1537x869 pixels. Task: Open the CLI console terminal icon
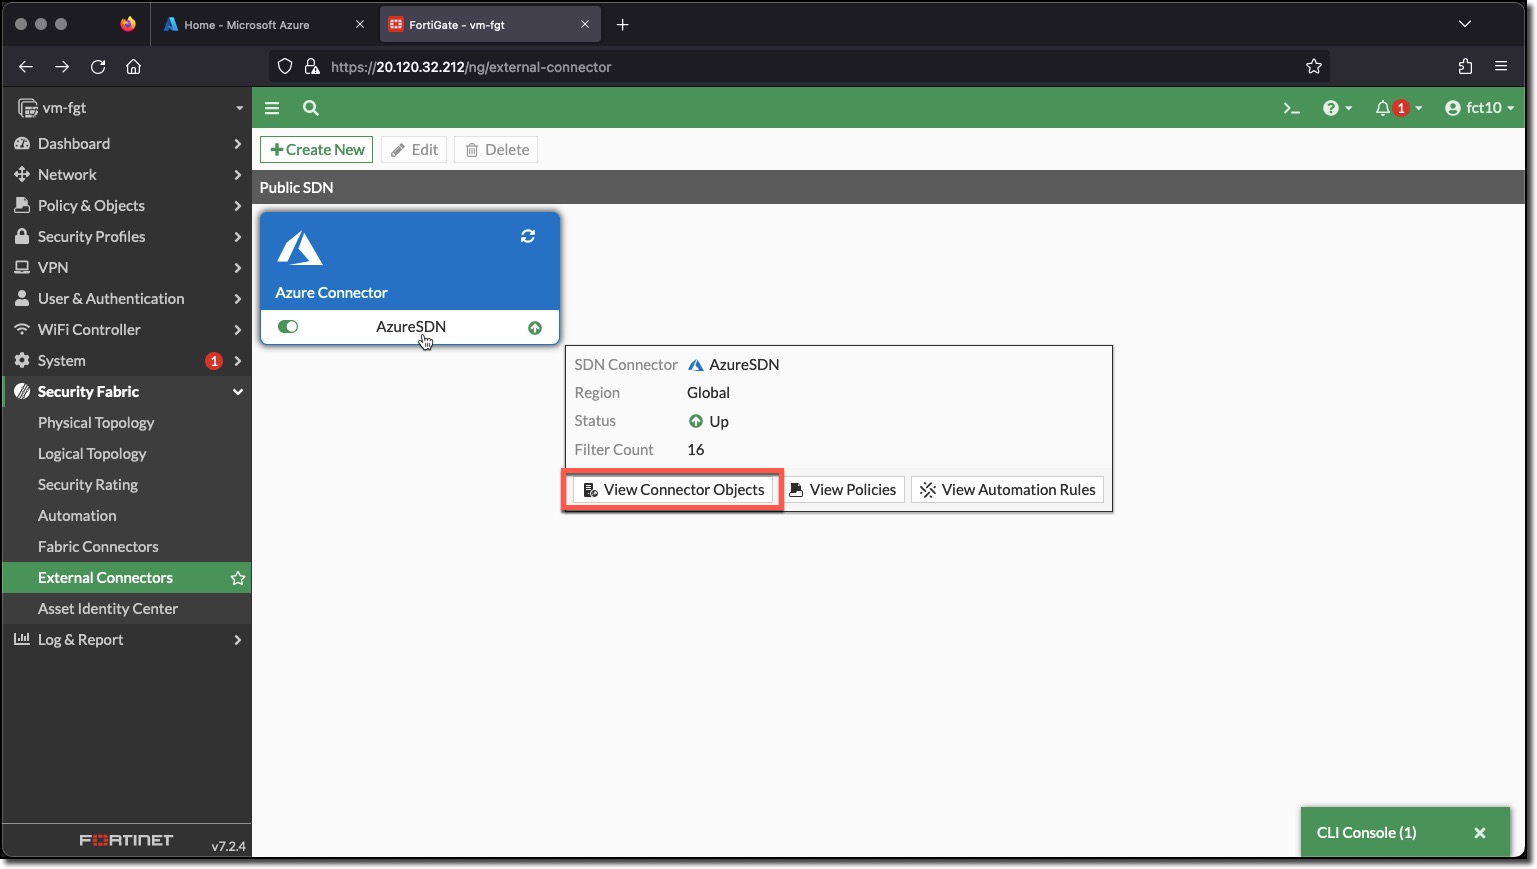(x=1292, y=108)
